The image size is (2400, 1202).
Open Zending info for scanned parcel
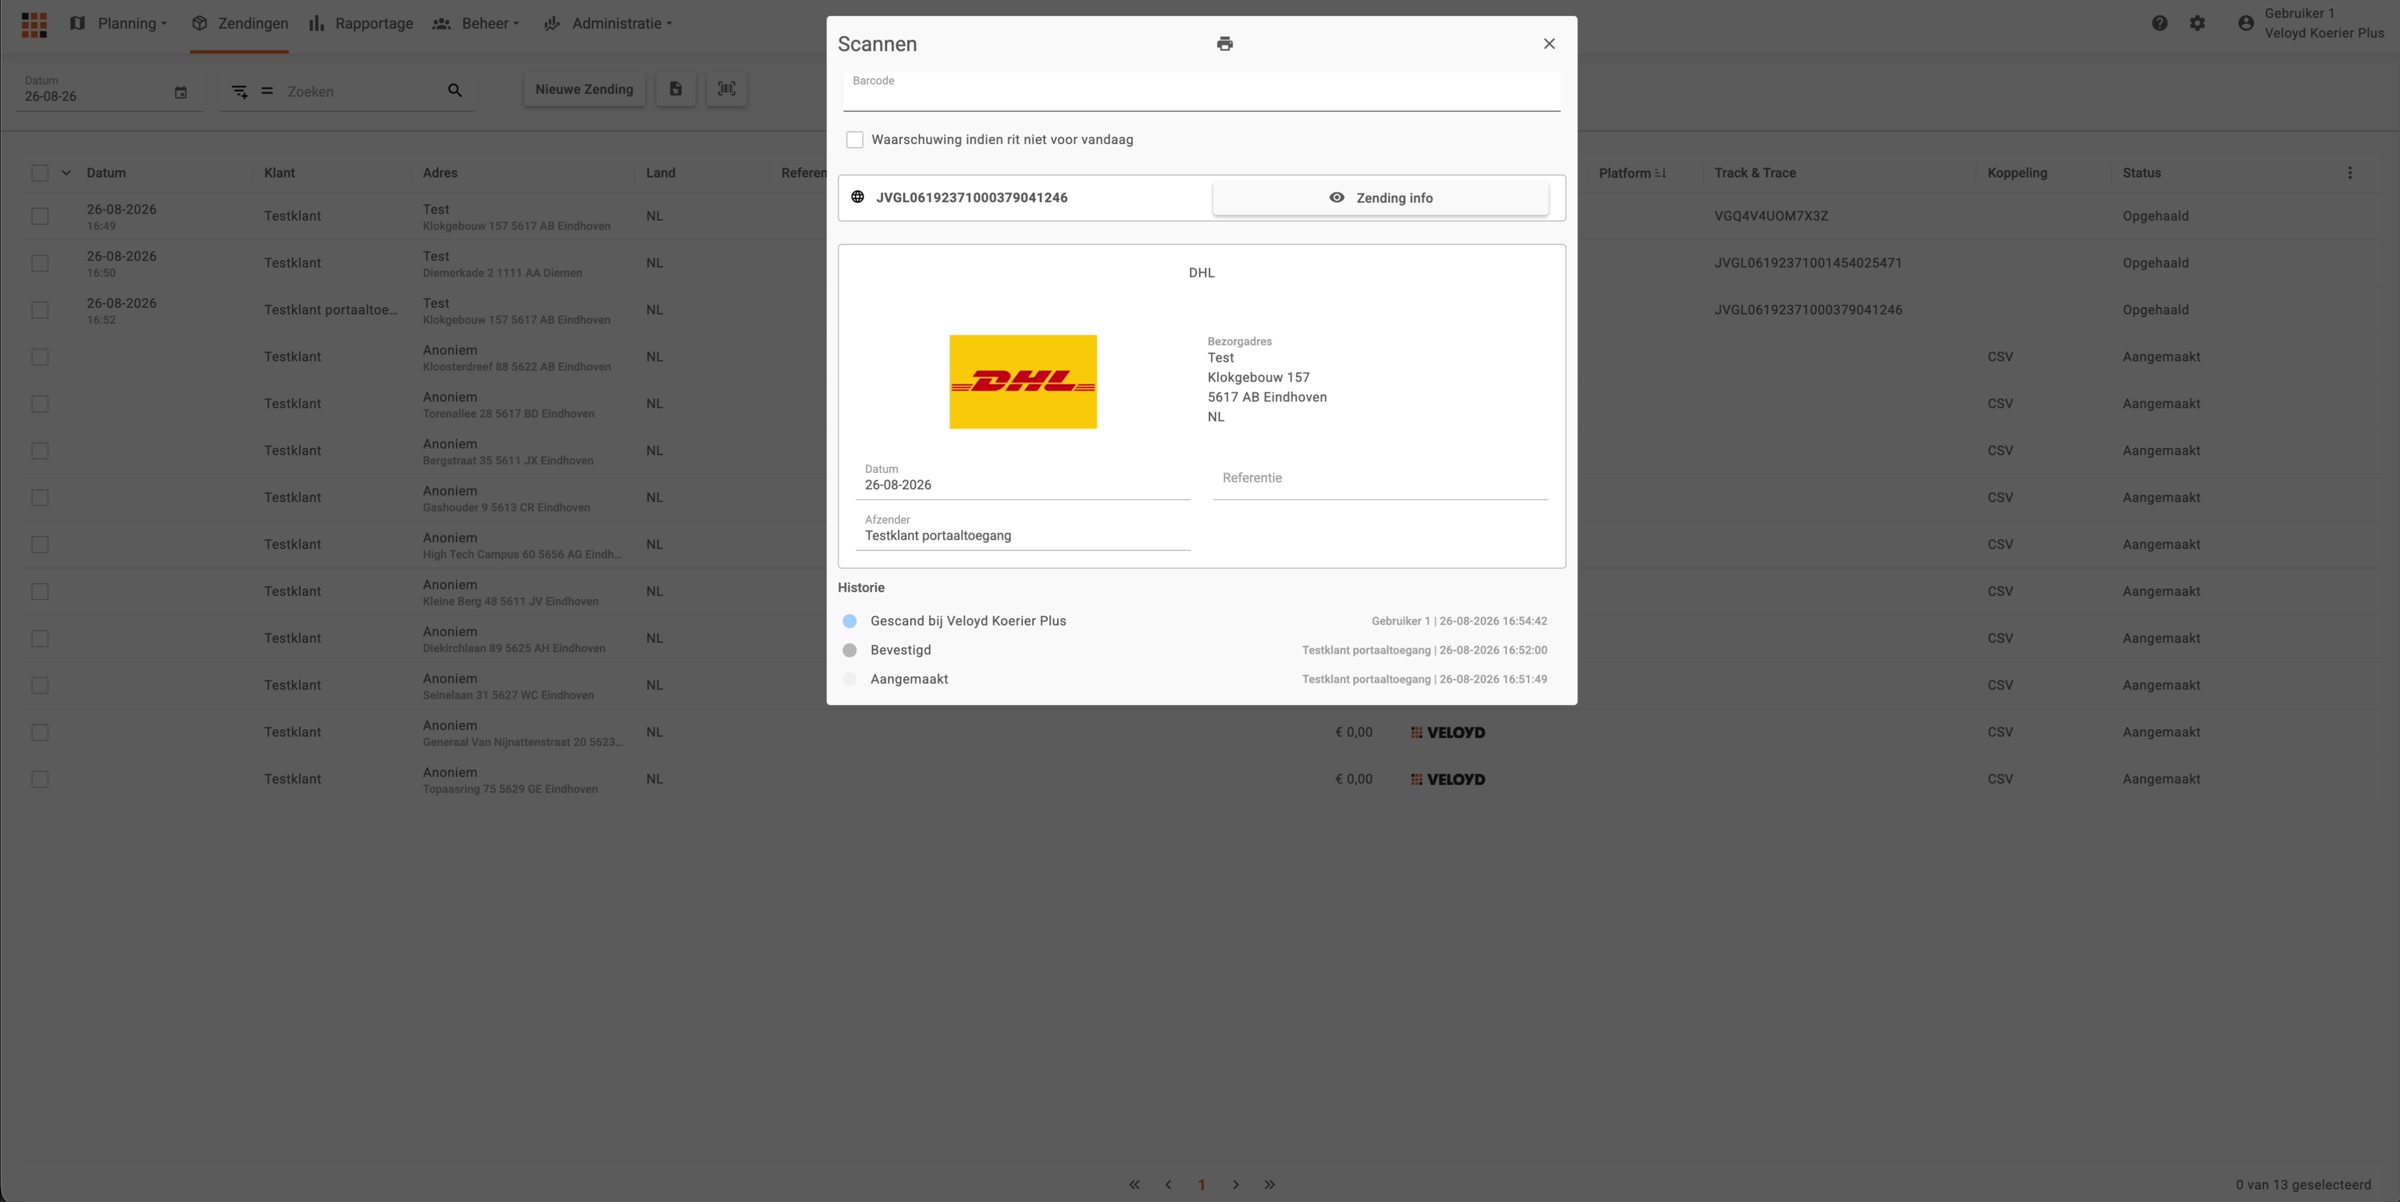coord(1381,198)
